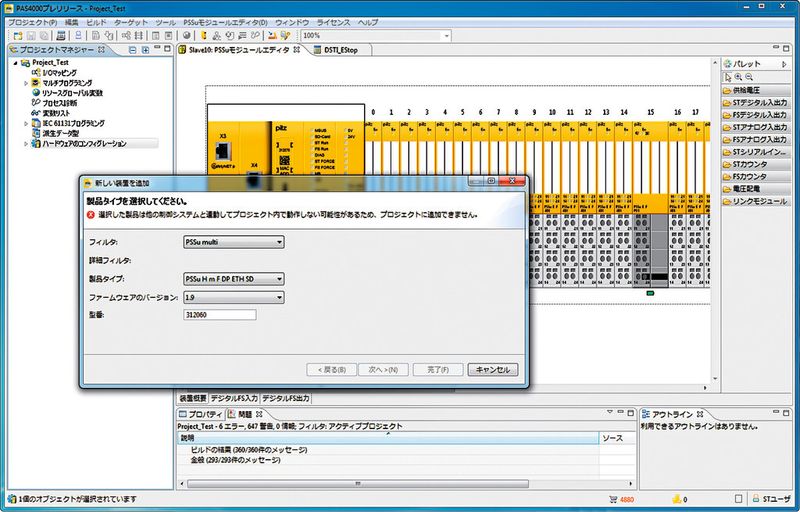The image size is (800, 512).
Task: Click the error count icon in status bar
Action: [613, 498]
